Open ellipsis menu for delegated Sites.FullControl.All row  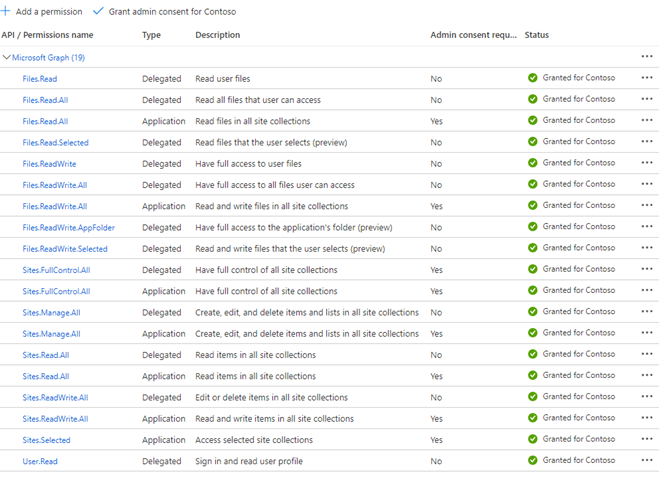pyautogui.click(x=647, y=269)
